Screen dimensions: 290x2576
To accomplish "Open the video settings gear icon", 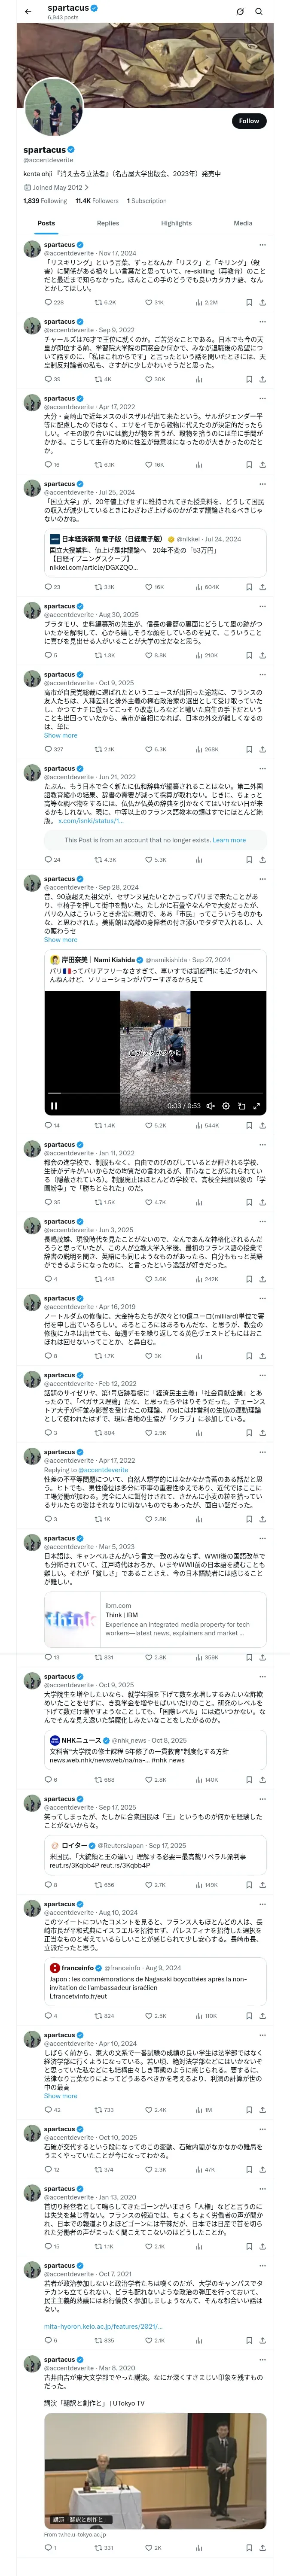I will coord(226,1106).
